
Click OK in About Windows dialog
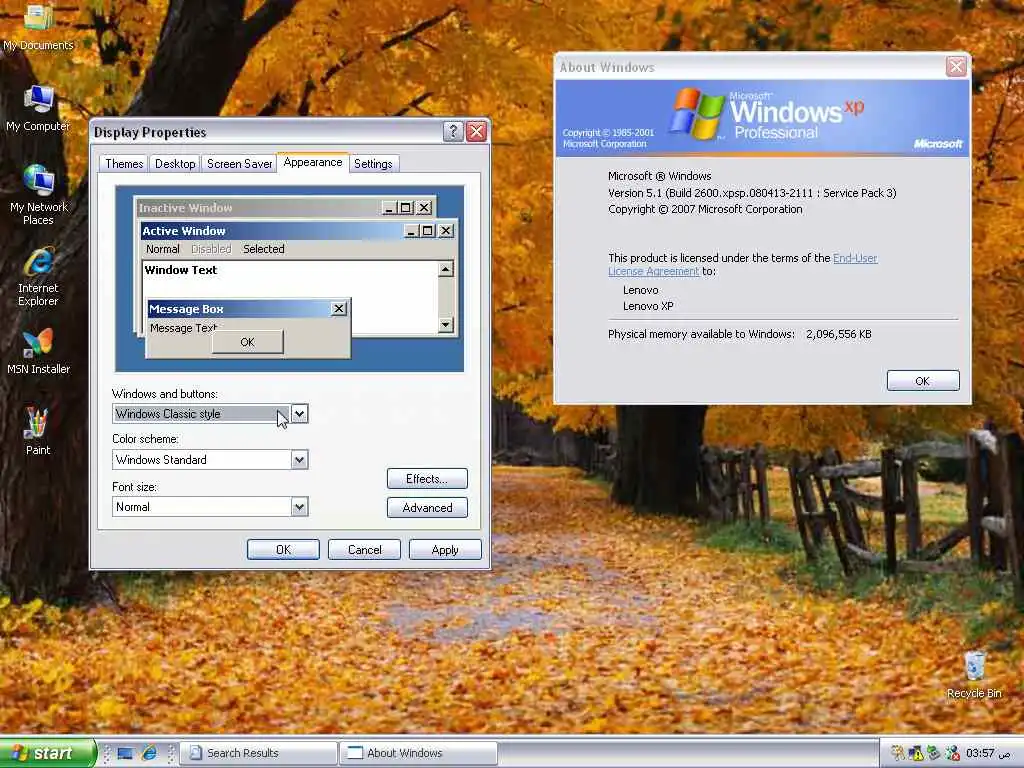923,381
